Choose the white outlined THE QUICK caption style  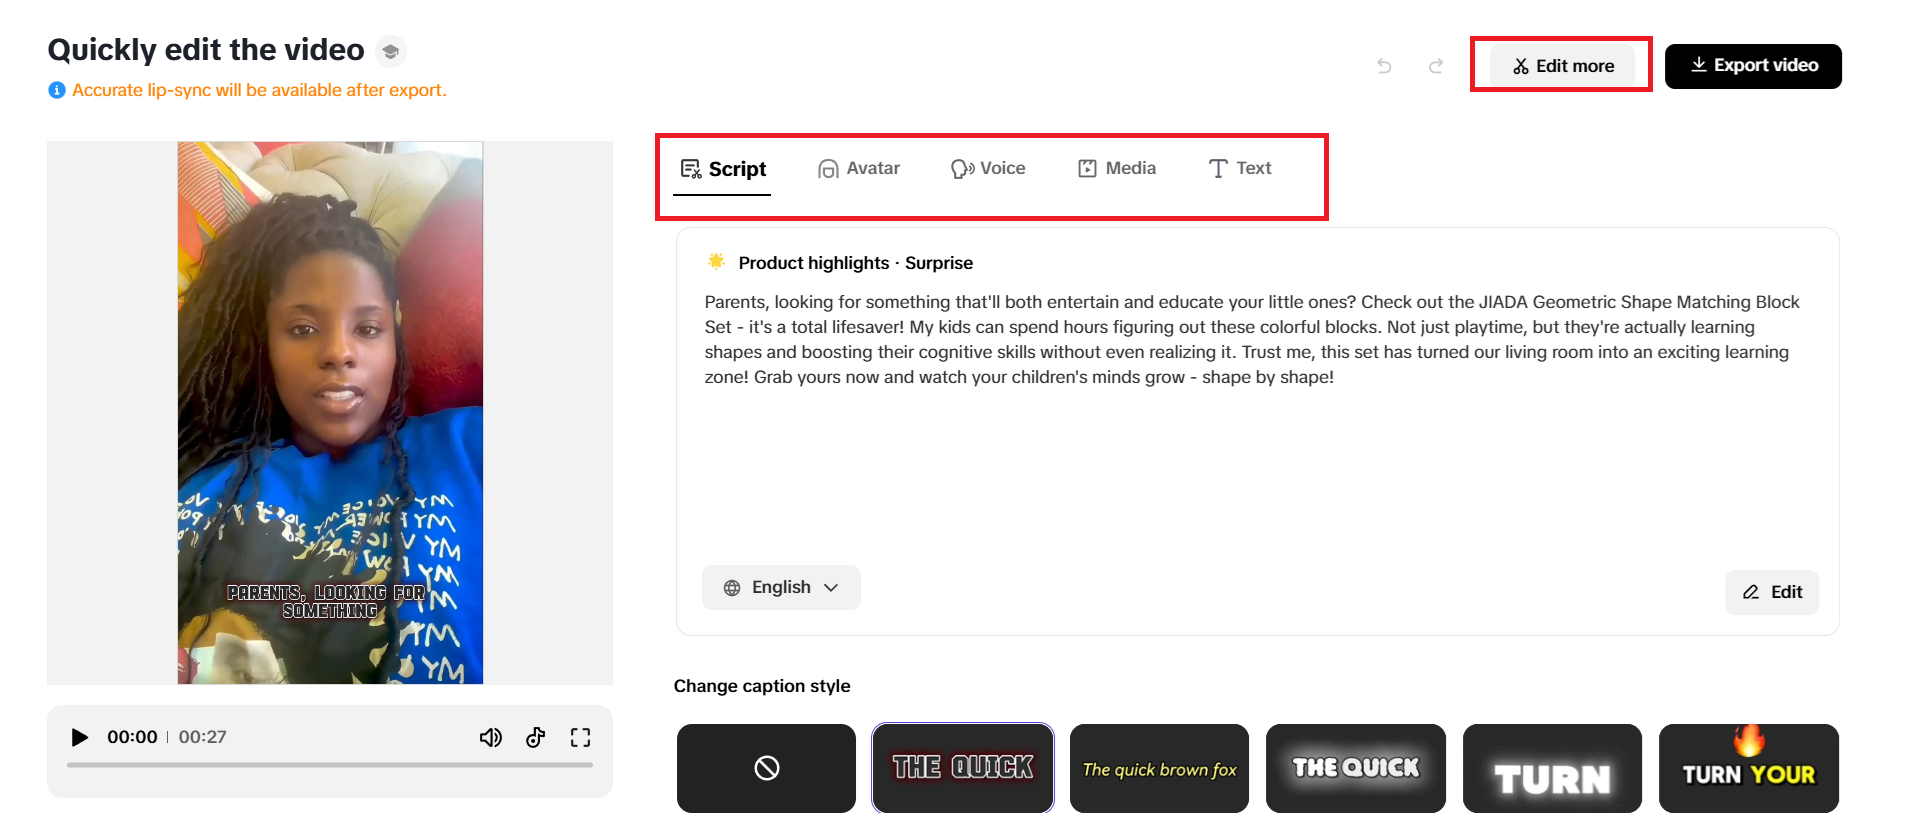point(1356,768)
